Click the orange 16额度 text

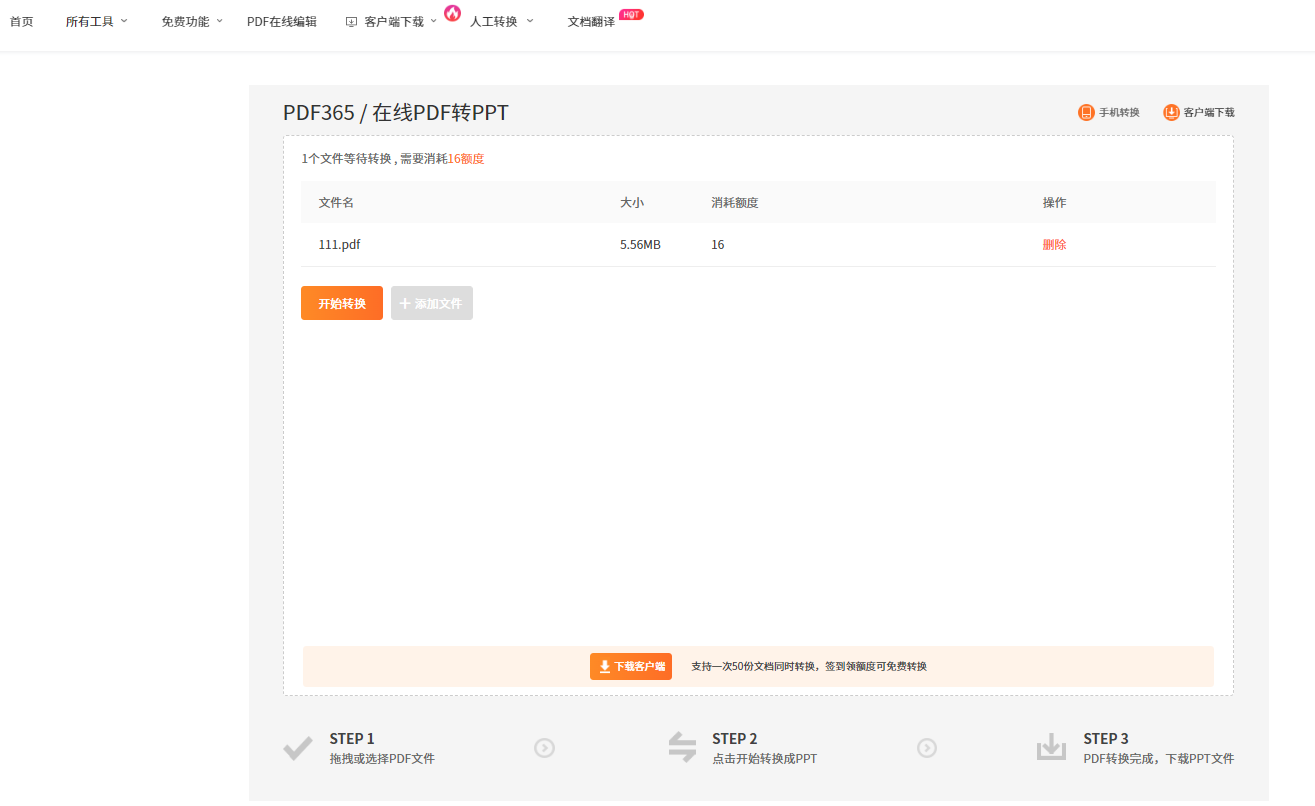(x=466, y=158)
